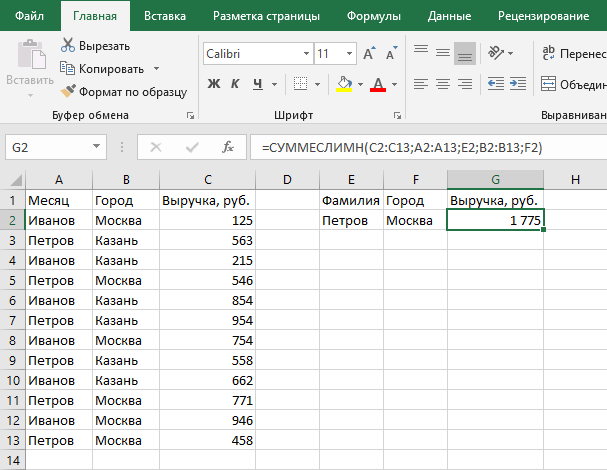
Task: Select cell G2 with value 1 775
Action: pyautogui.click(x=495, y=220)
